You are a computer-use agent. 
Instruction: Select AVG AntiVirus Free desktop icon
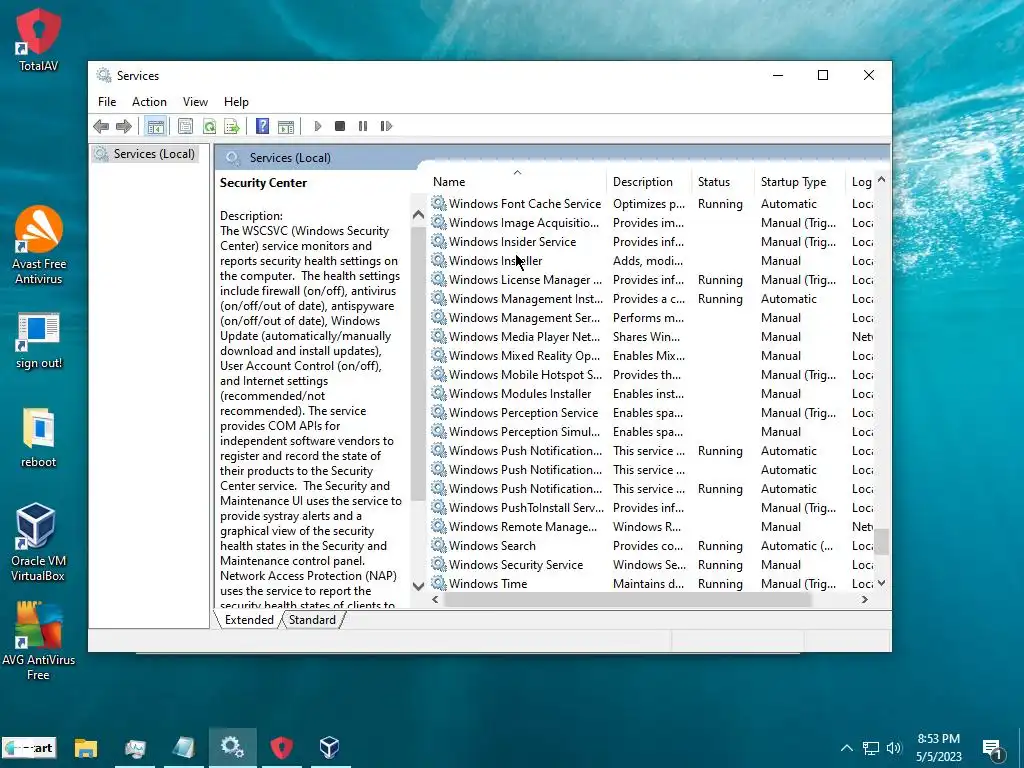pyautogui.click(x=38, y=641)
